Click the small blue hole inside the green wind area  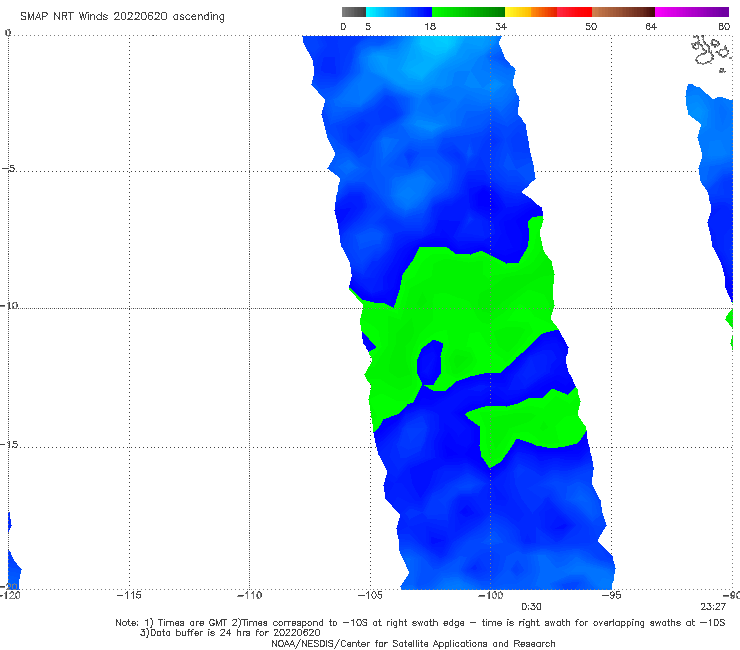click(x=430, y=362)
